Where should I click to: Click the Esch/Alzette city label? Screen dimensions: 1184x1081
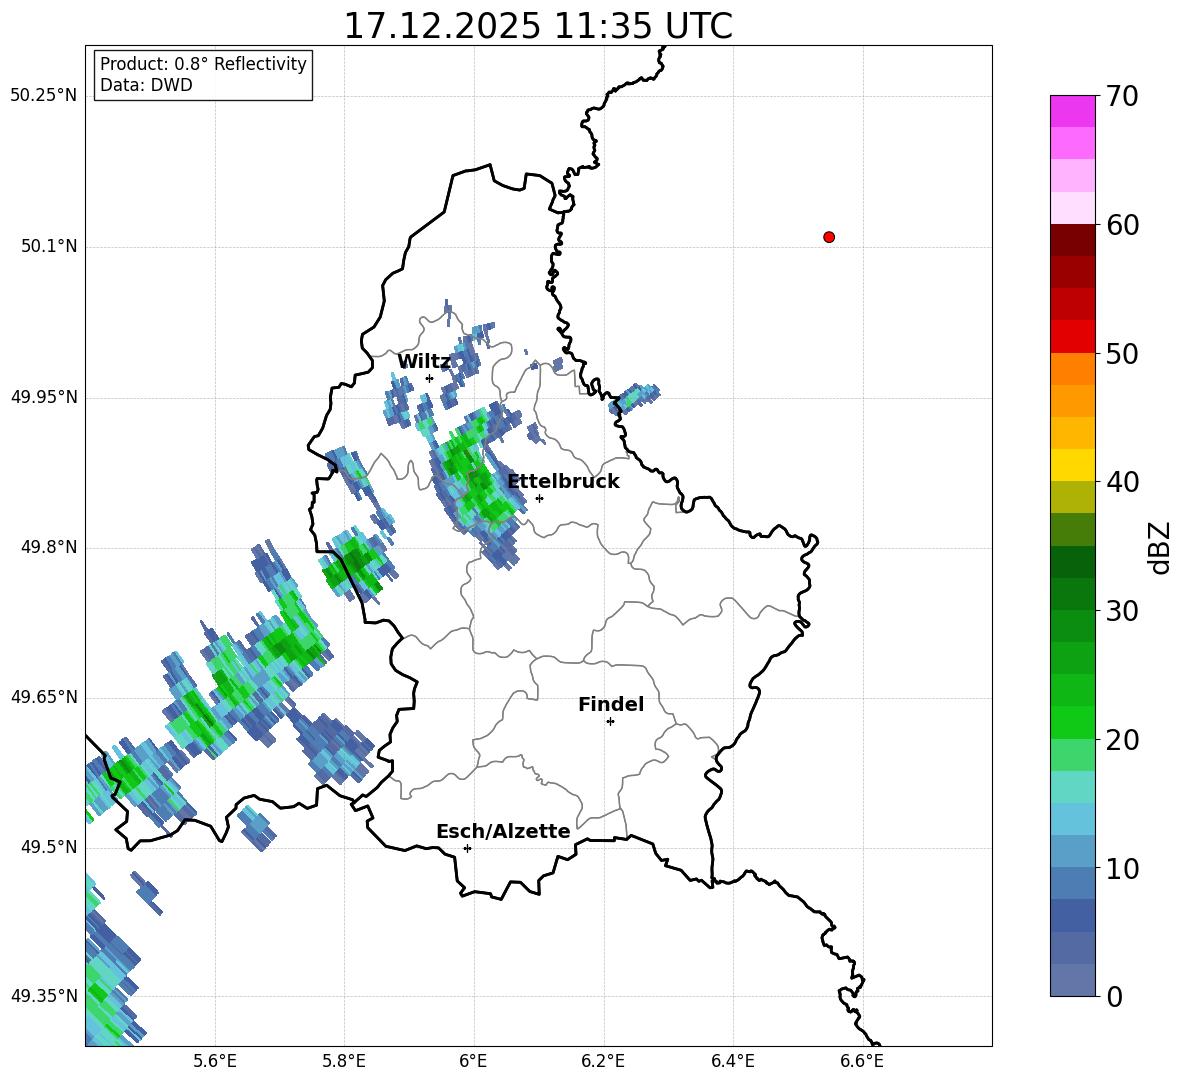503,831
